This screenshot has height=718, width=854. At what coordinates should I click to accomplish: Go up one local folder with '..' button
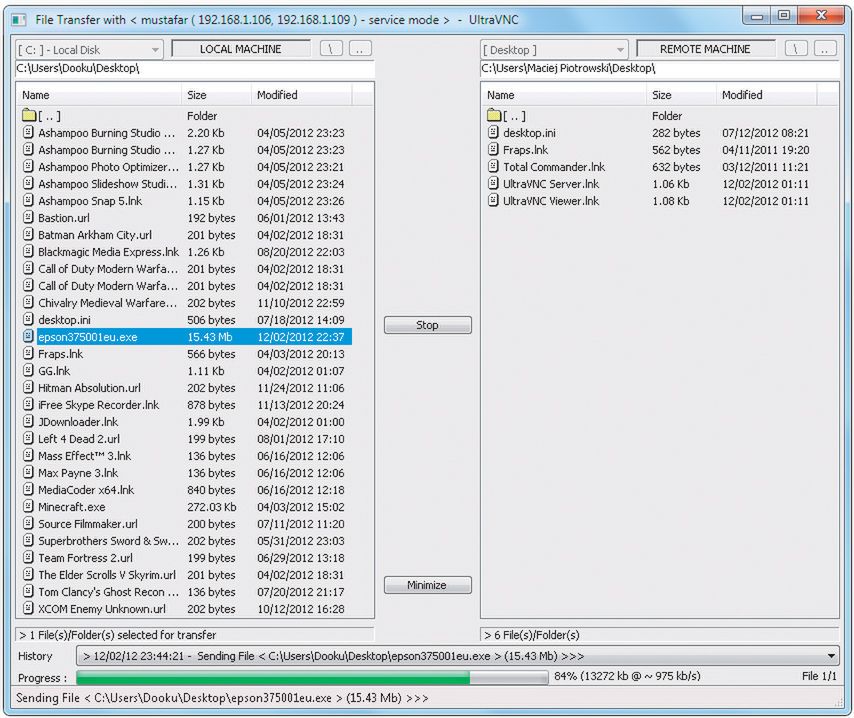point(360,49)
